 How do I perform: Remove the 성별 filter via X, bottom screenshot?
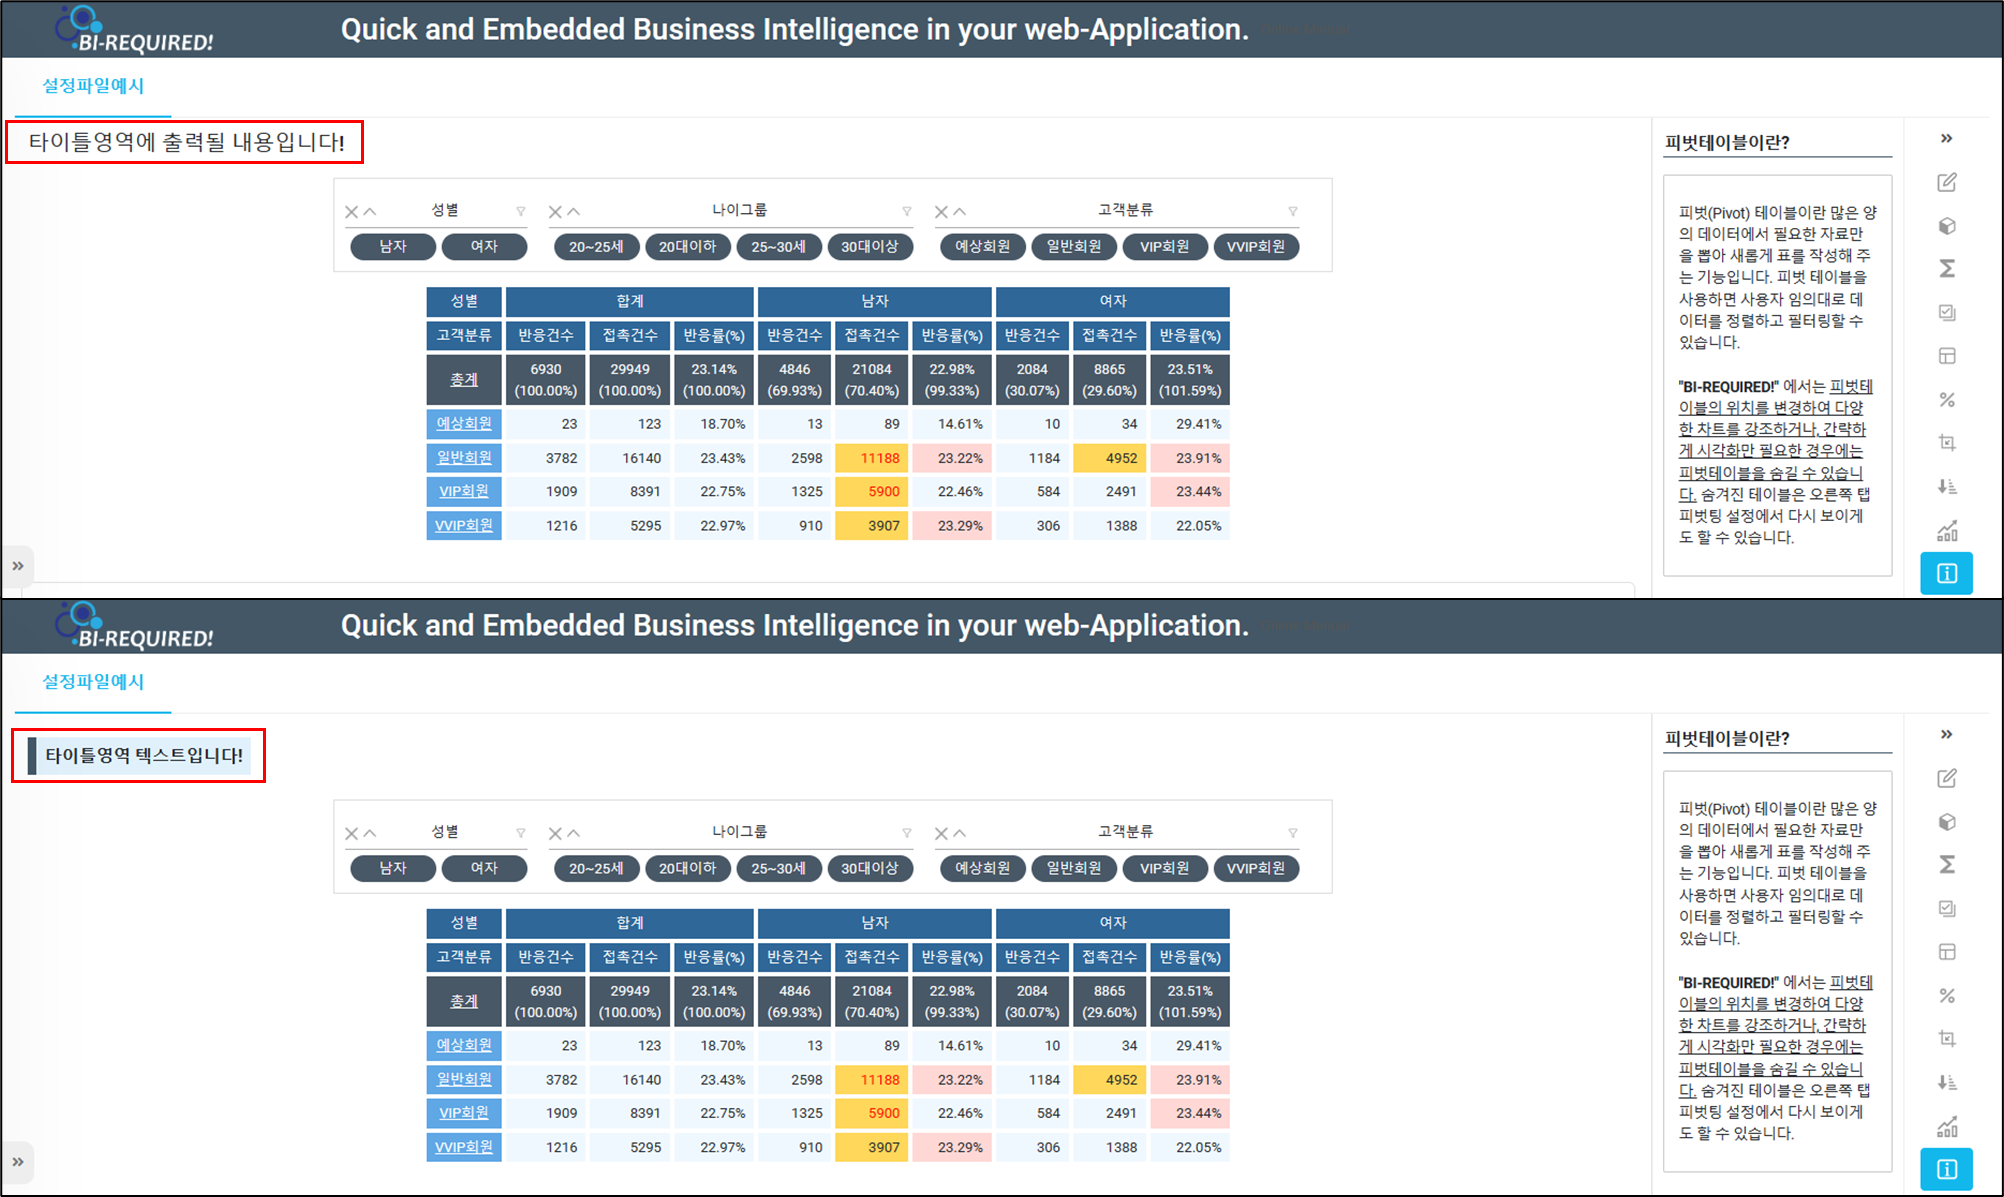351,834
